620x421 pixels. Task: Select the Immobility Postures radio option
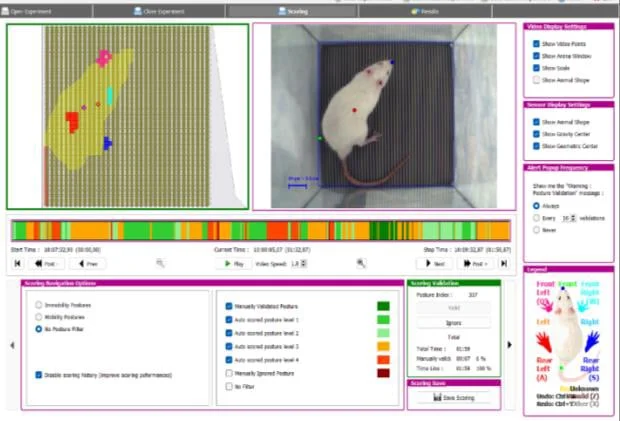[39, 304]
